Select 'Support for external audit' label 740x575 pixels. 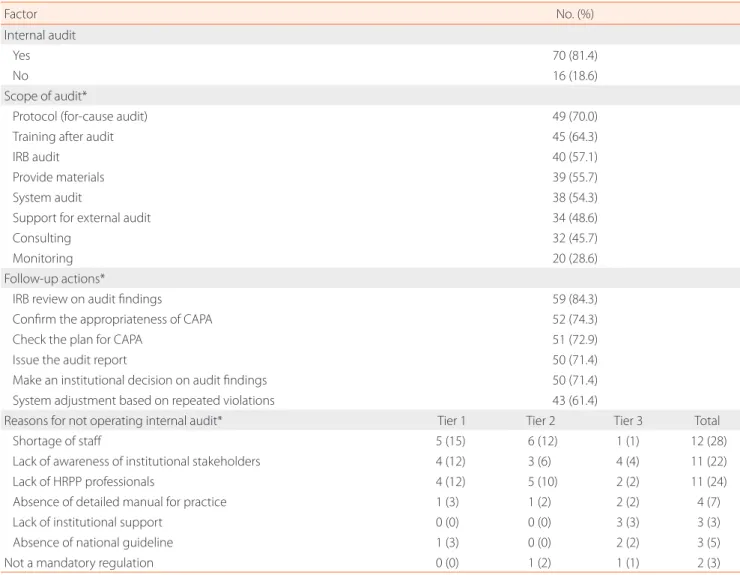(81, 218)
